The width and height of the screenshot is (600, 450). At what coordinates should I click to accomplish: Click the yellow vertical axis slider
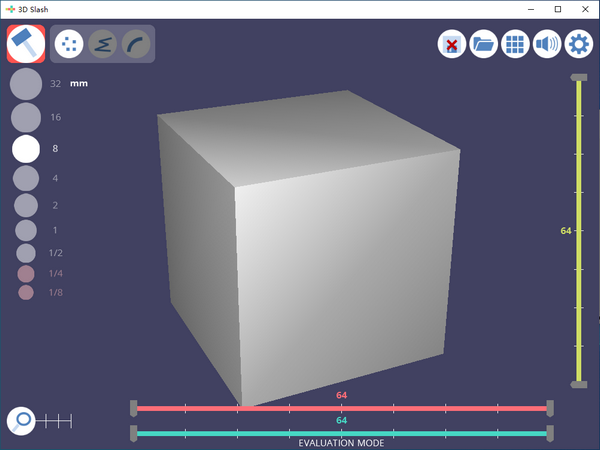577,230
